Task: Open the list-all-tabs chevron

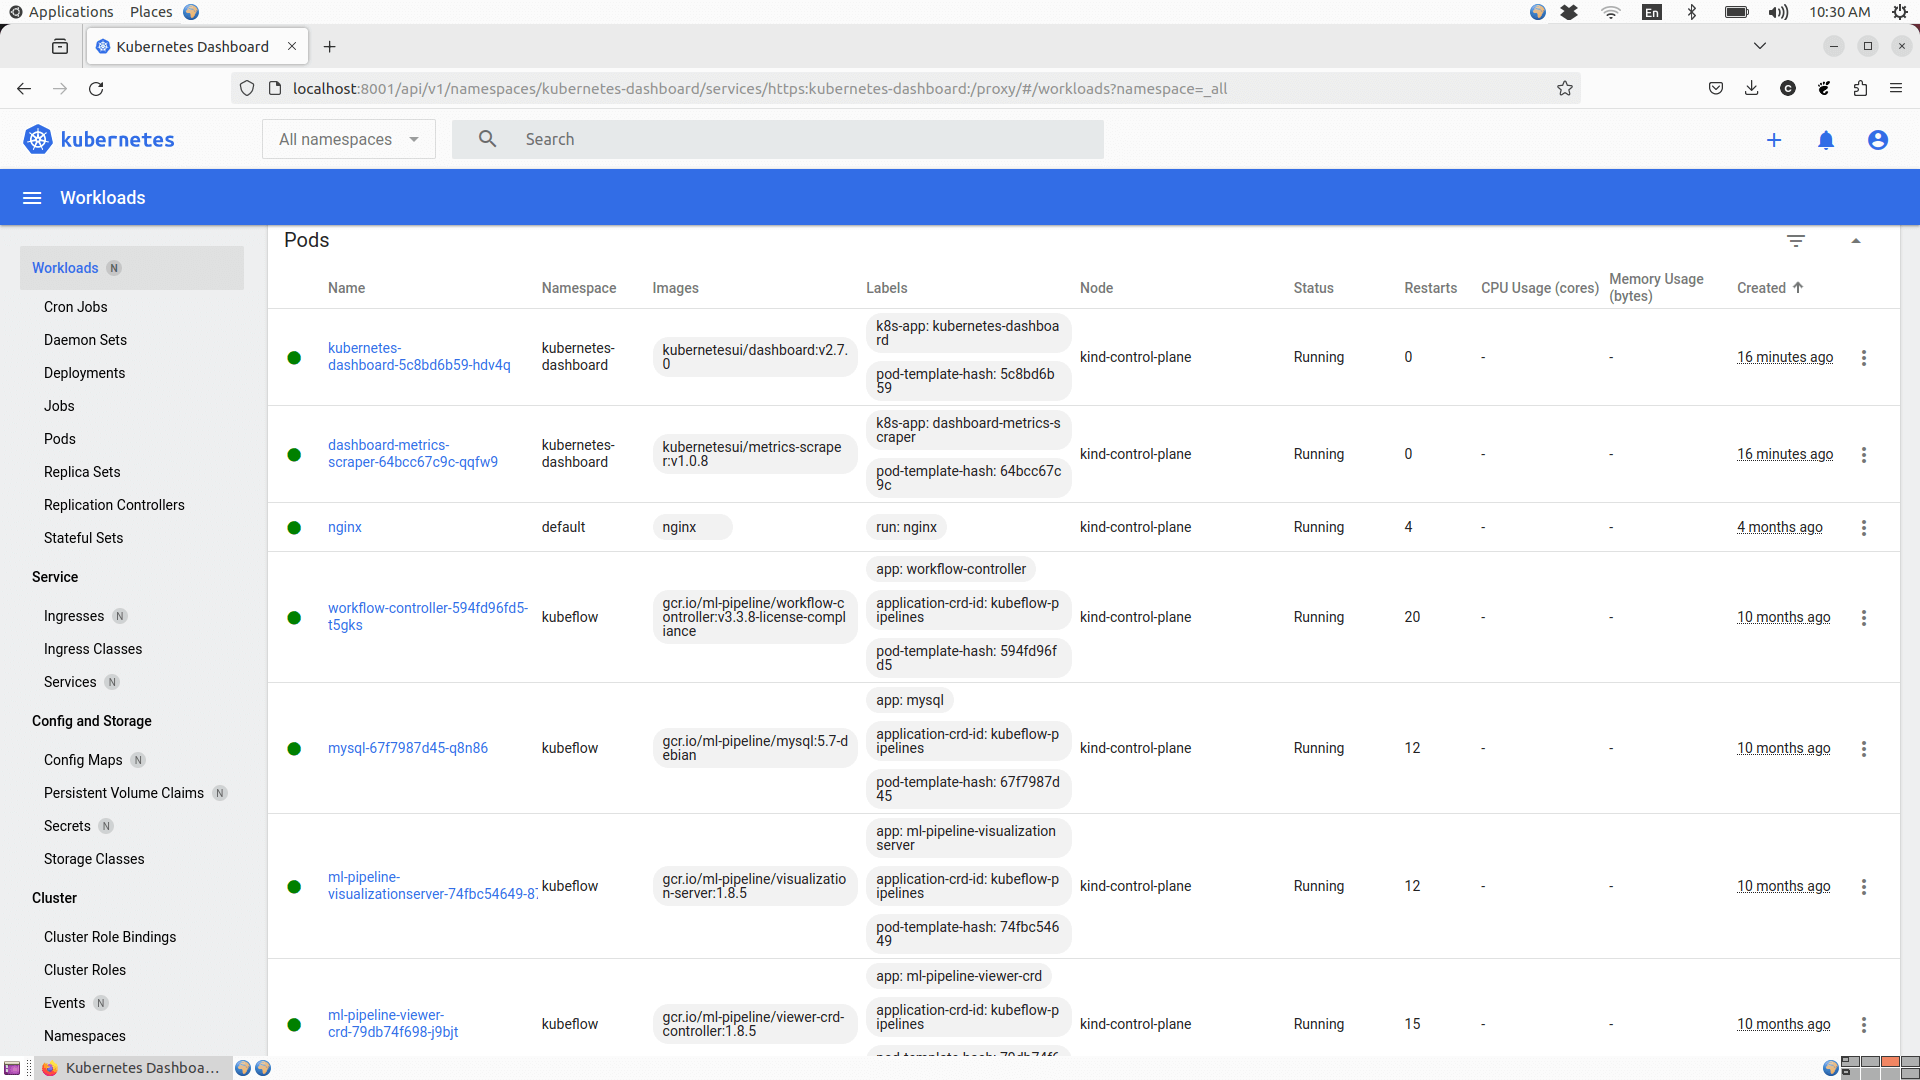Action: click(1759, 45)
